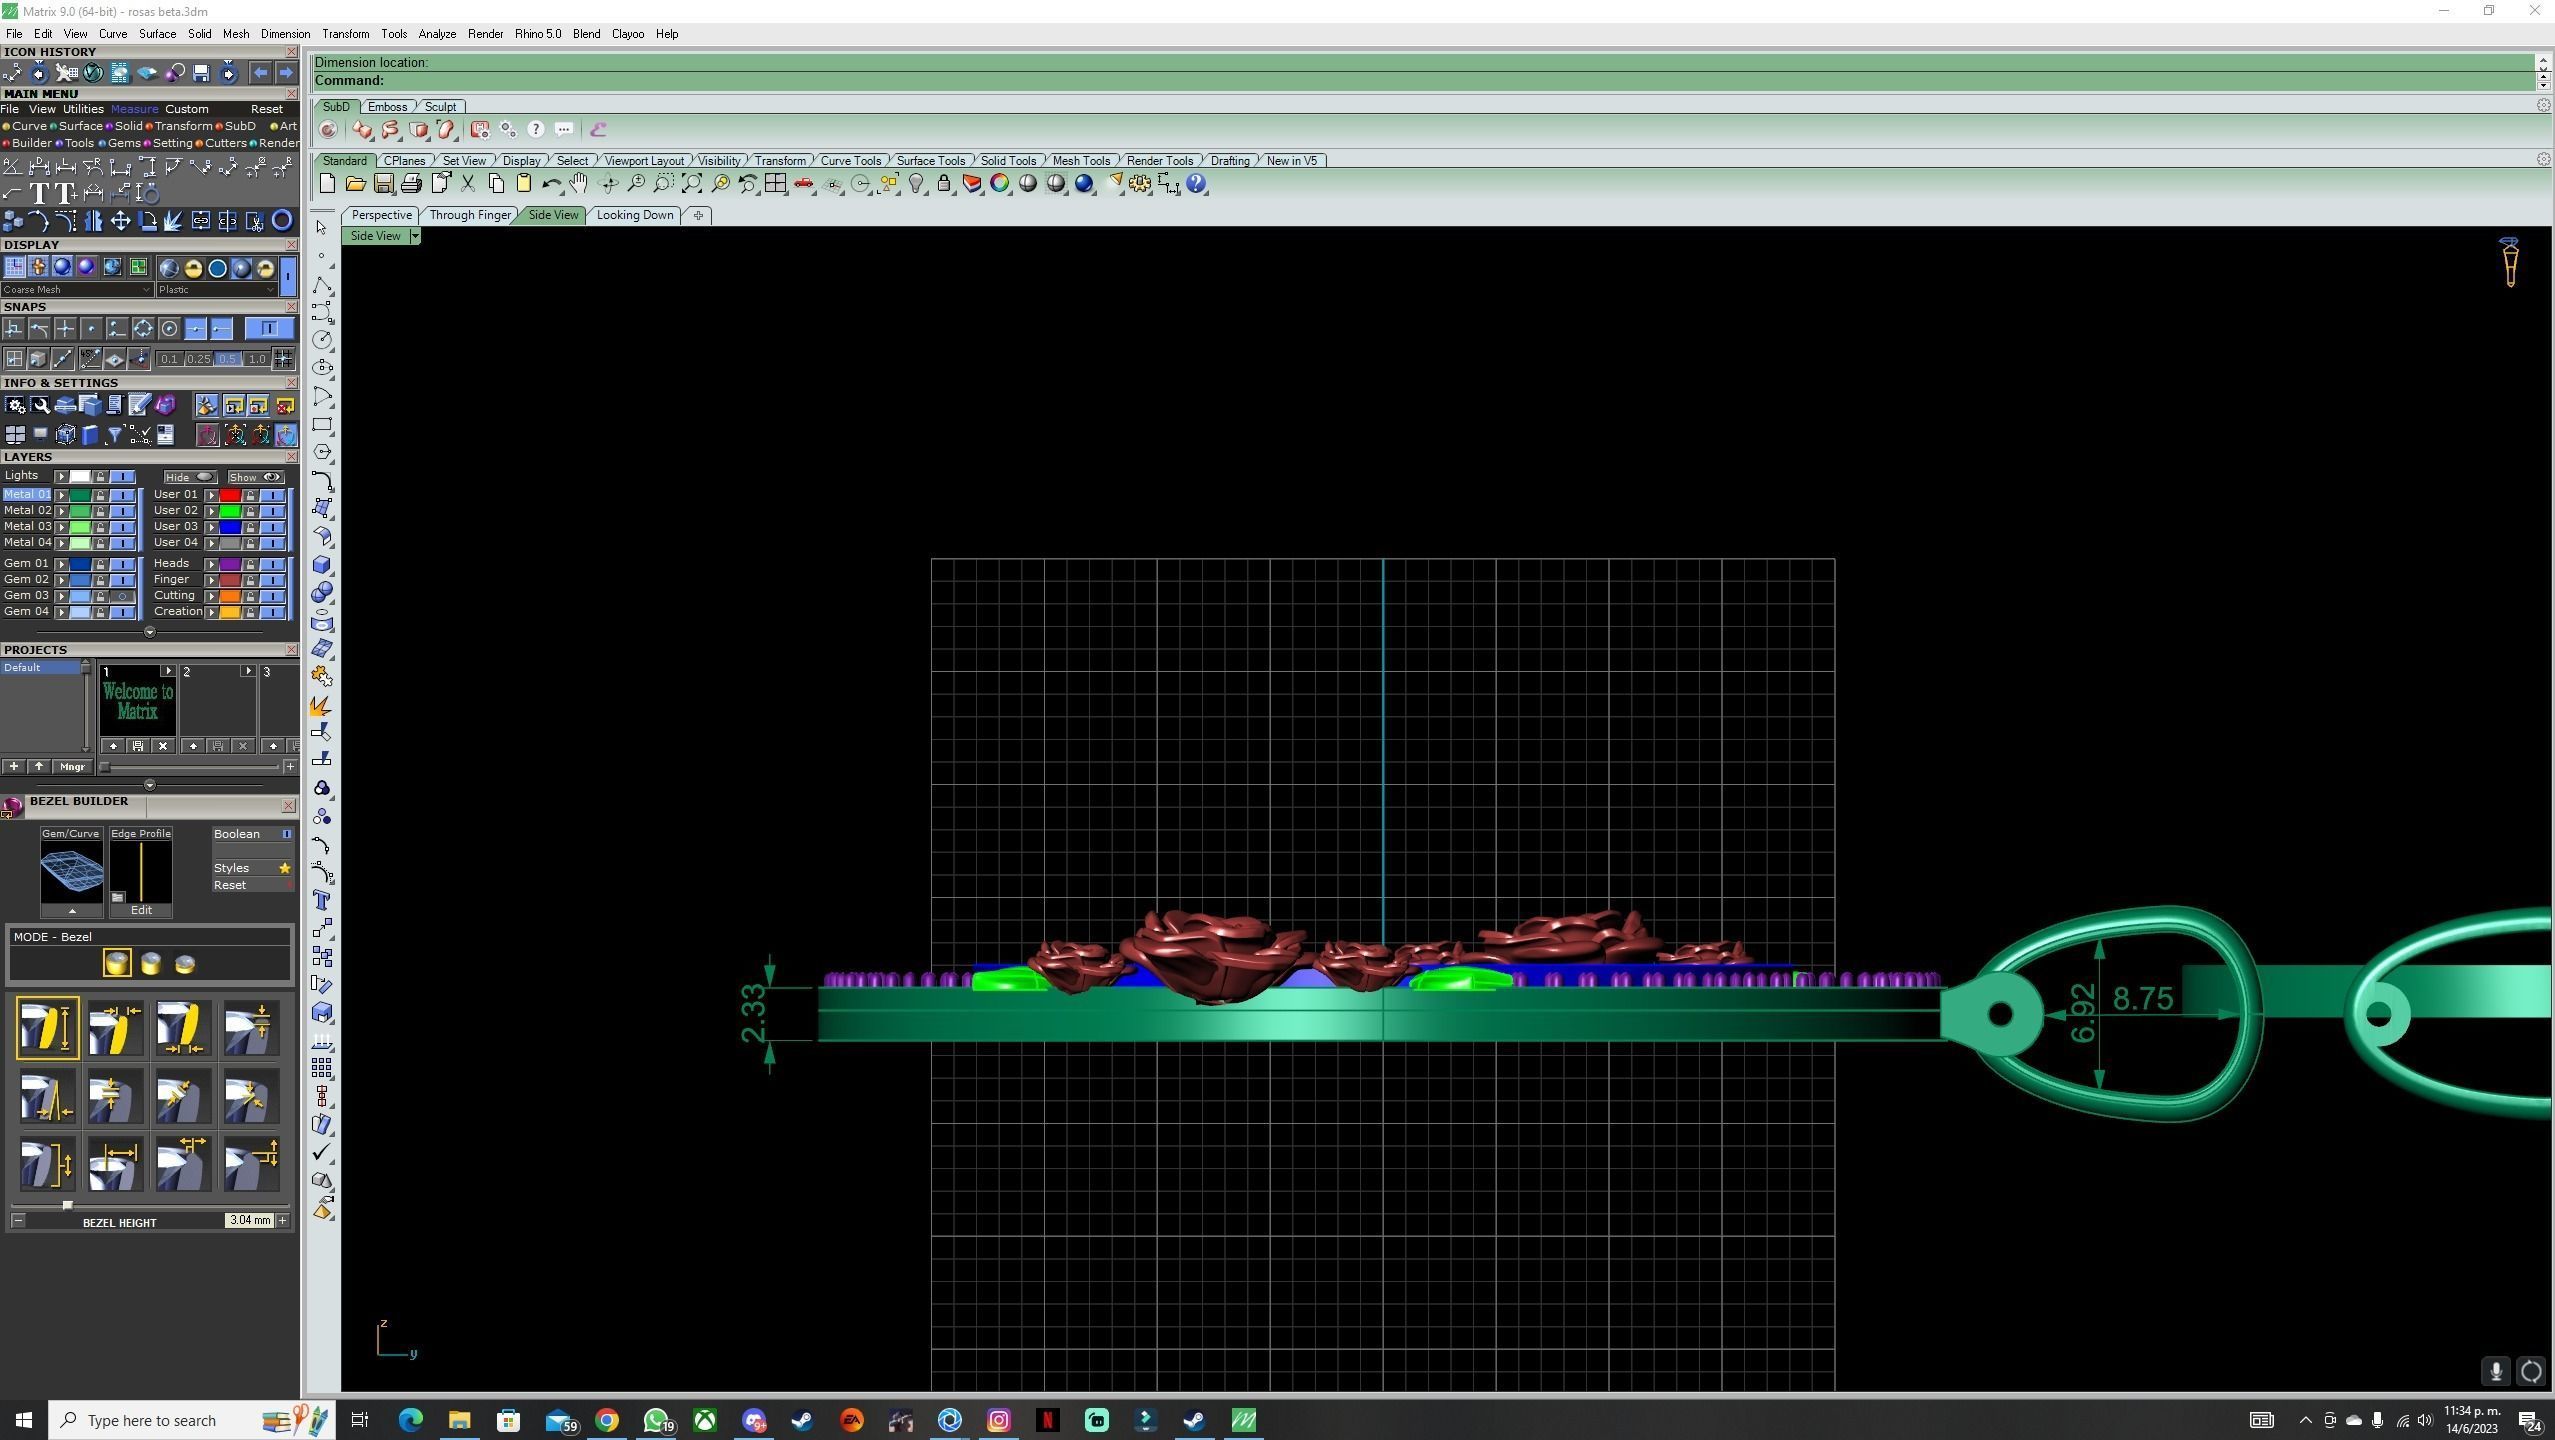Viewport: 2555px width, 1440px height.
Task: Click Edit under Edge Profile
Action: pyautogui.click(x=141, y=910)
